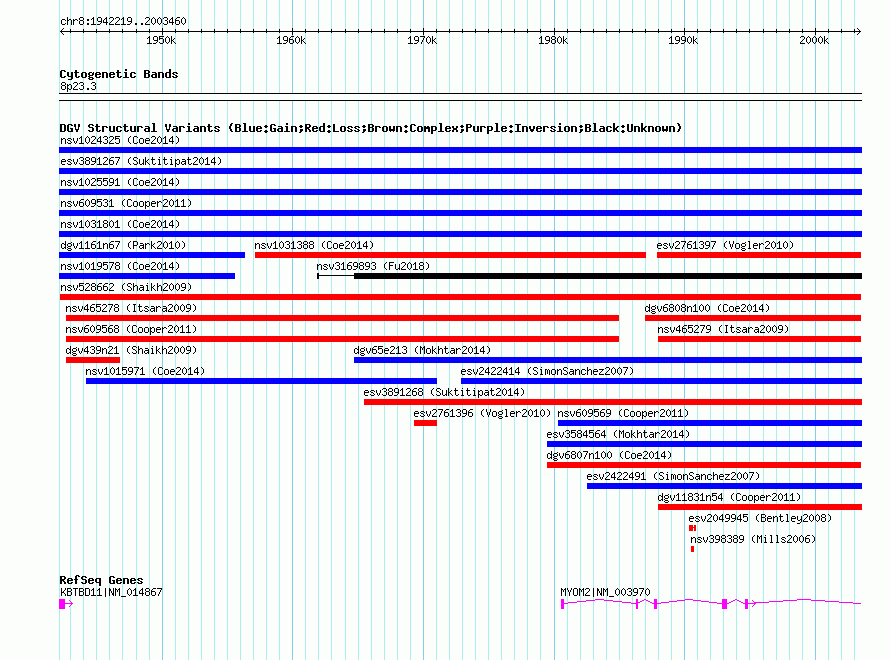This screenshot has height=660, width=890.
Task: Select the 1990k ruler position
Action: point(683,40)
